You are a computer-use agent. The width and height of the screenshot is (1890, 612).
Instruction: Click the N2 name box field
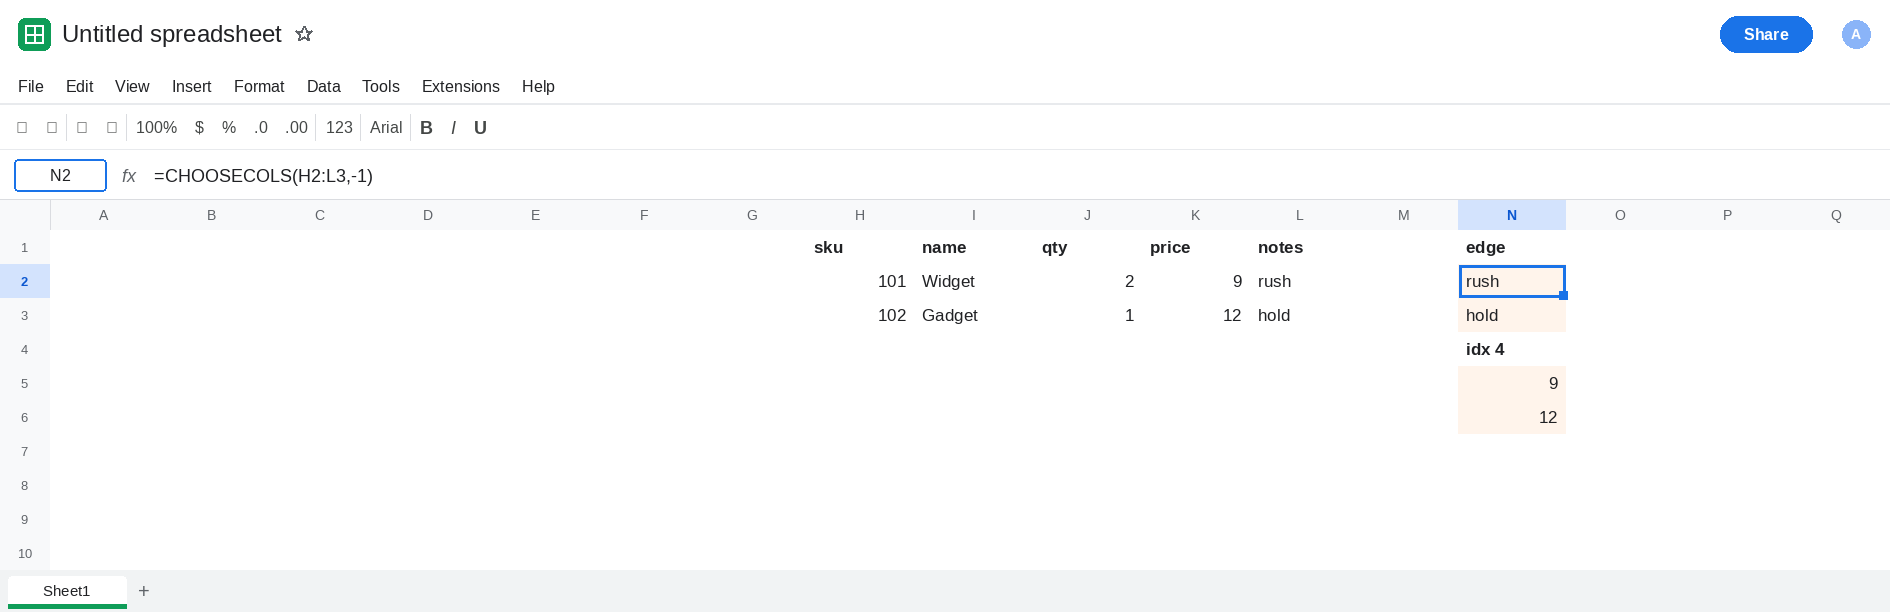pyautogui.click(x=60, y=175)
